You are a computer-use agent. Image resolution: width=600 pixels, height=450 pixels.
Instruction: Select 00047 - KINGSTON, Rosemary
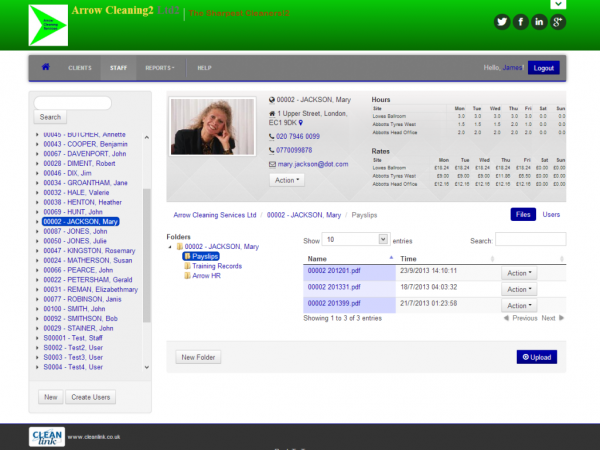pos(89,251)
